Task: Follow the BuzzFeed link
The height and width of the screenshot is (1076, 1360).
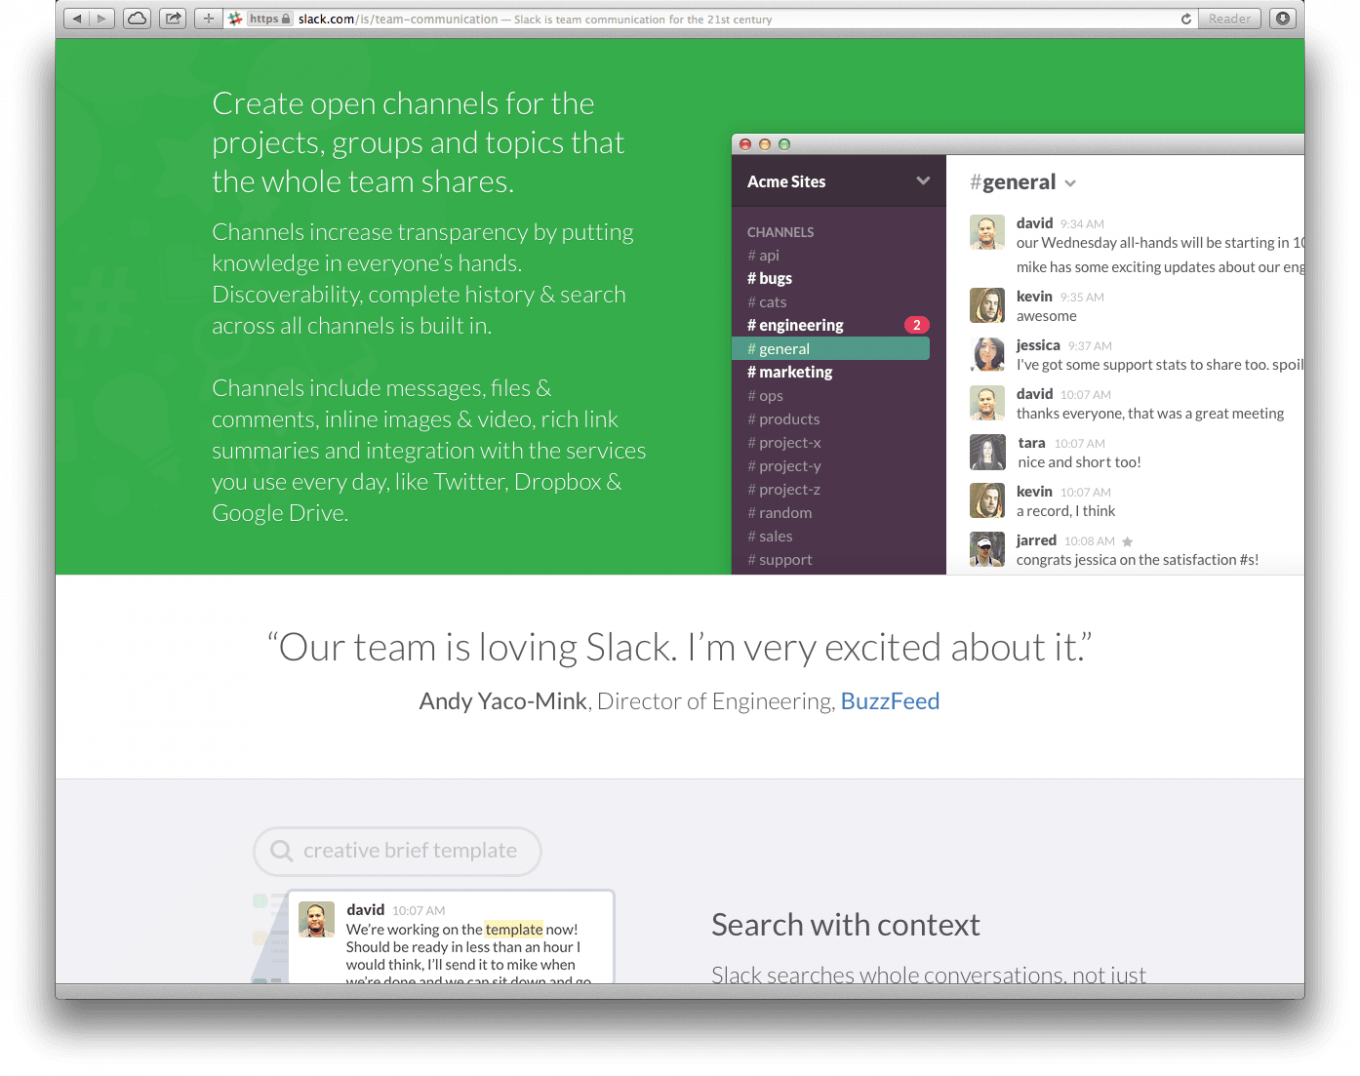Action: point(889,701)
